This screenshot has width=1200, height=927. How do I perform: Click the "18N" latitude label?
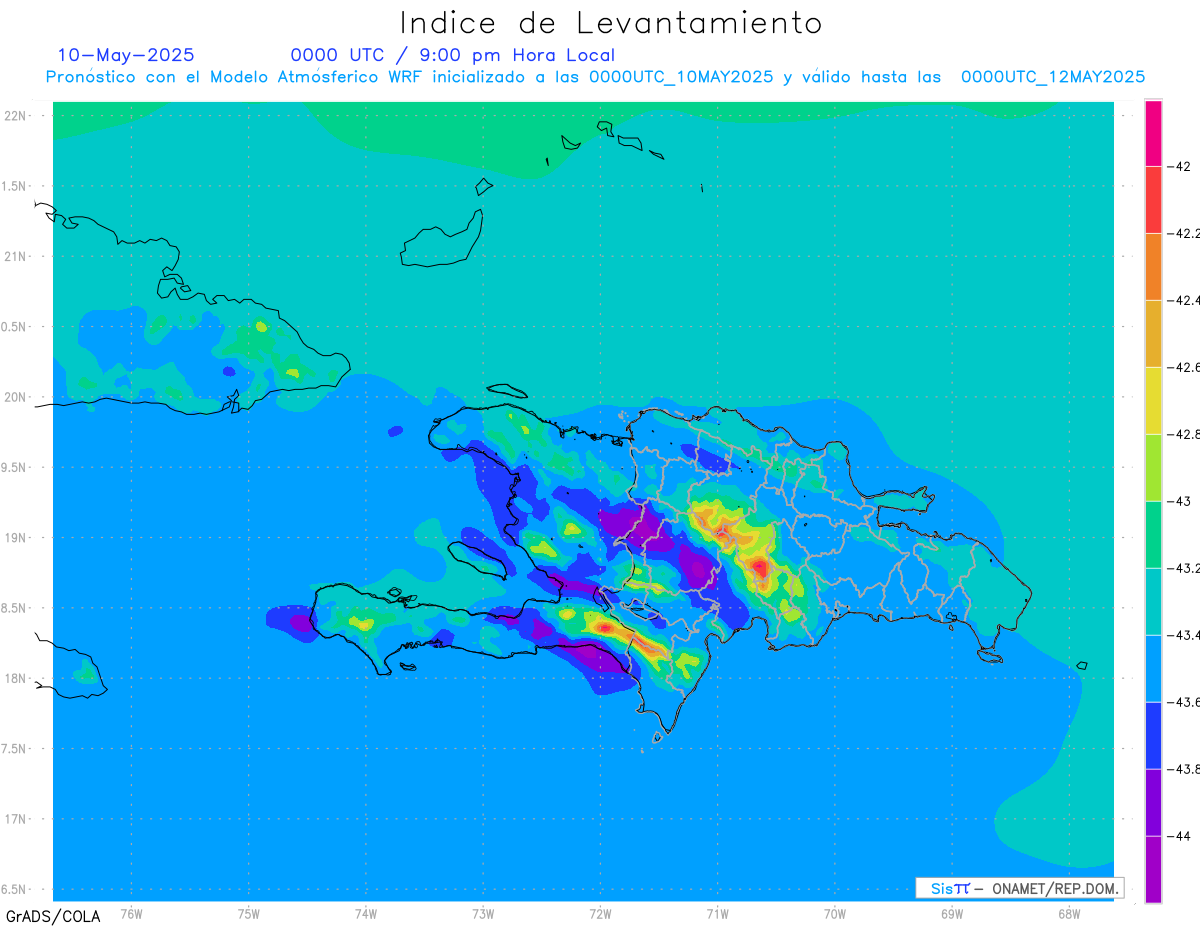click(x=15, y=678)
